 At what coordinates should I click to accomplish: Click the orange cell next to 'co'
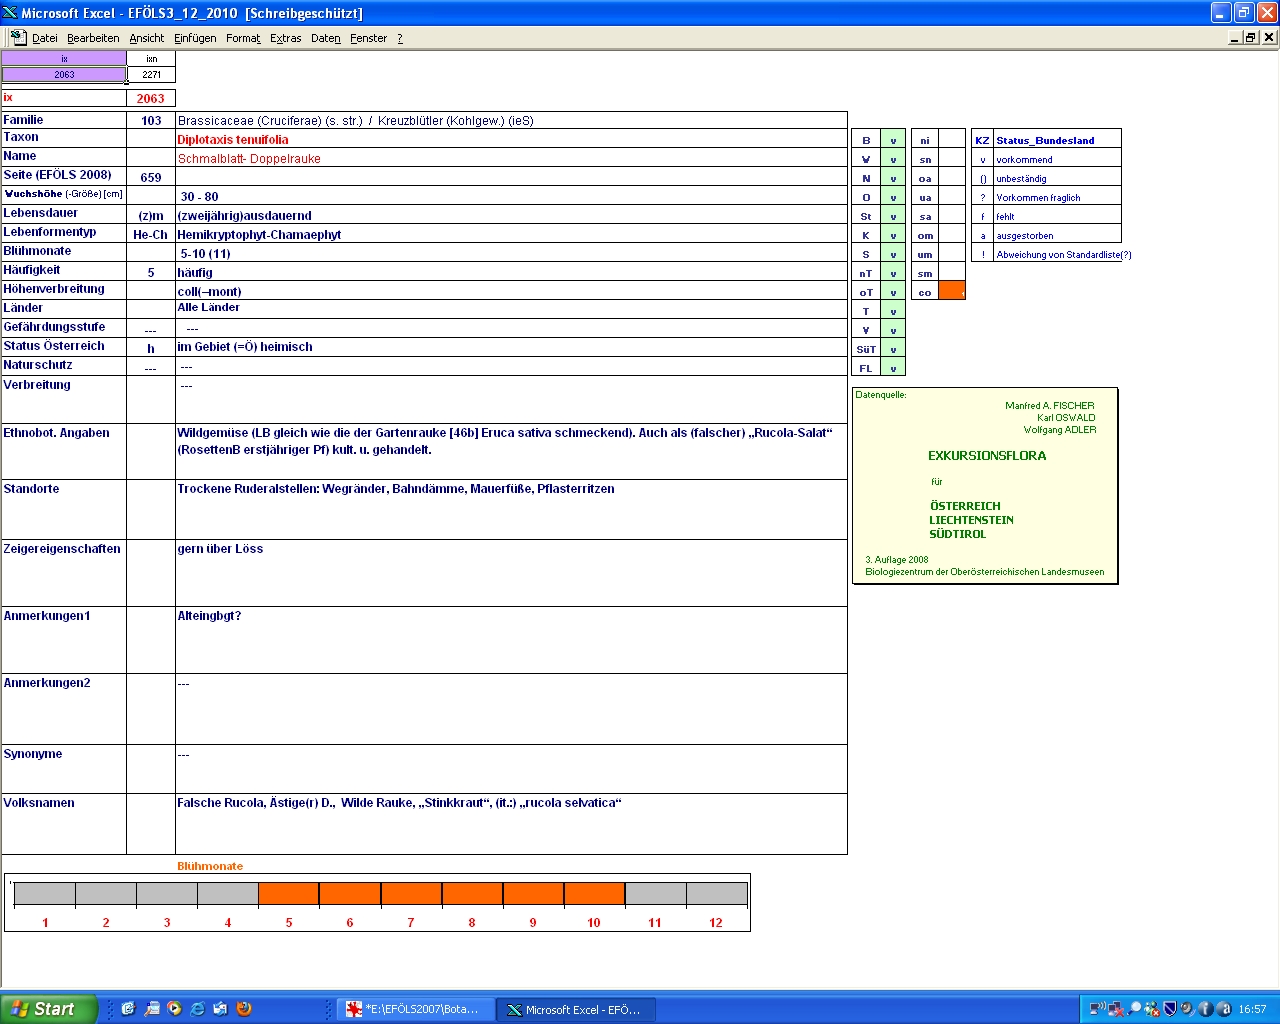pos(952,291)
